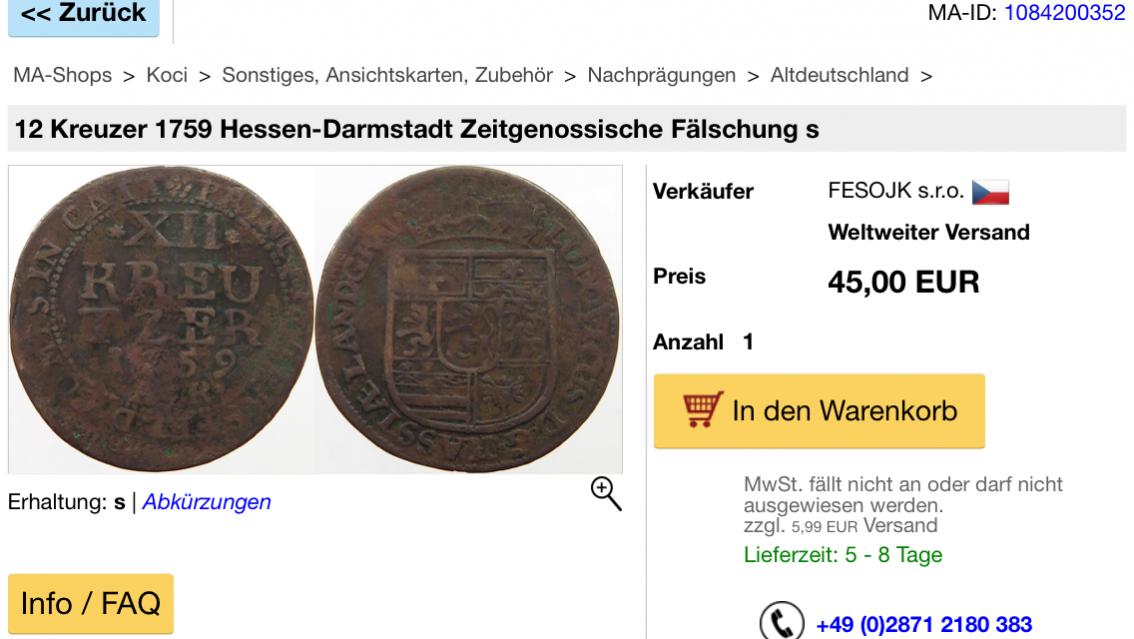Click the magnifier zoom icon under coin image
This screenshot has width=1134, height=639.
[606, 494]
